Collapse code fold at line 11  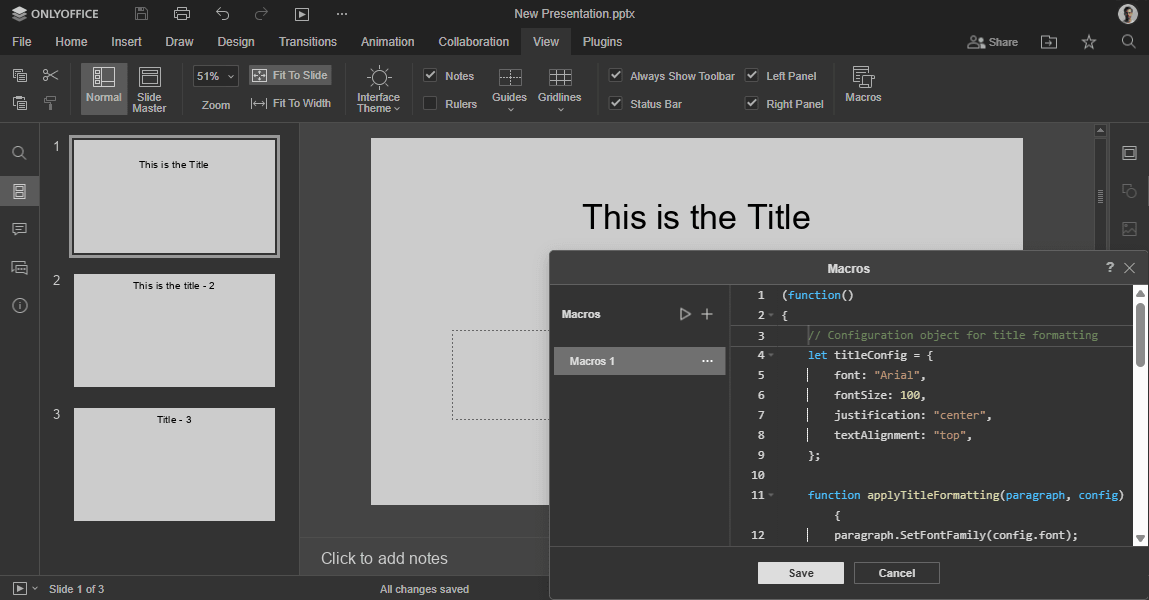[771, 495]
